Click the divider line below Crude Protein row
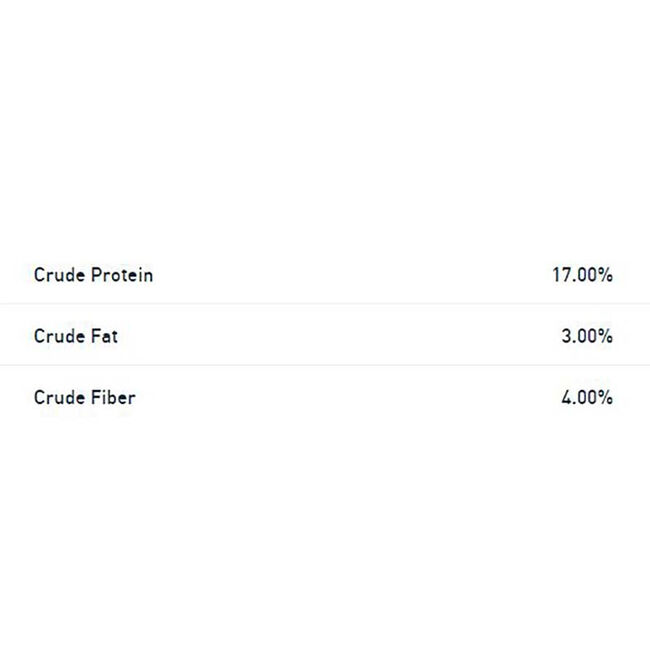 point(325,304)
